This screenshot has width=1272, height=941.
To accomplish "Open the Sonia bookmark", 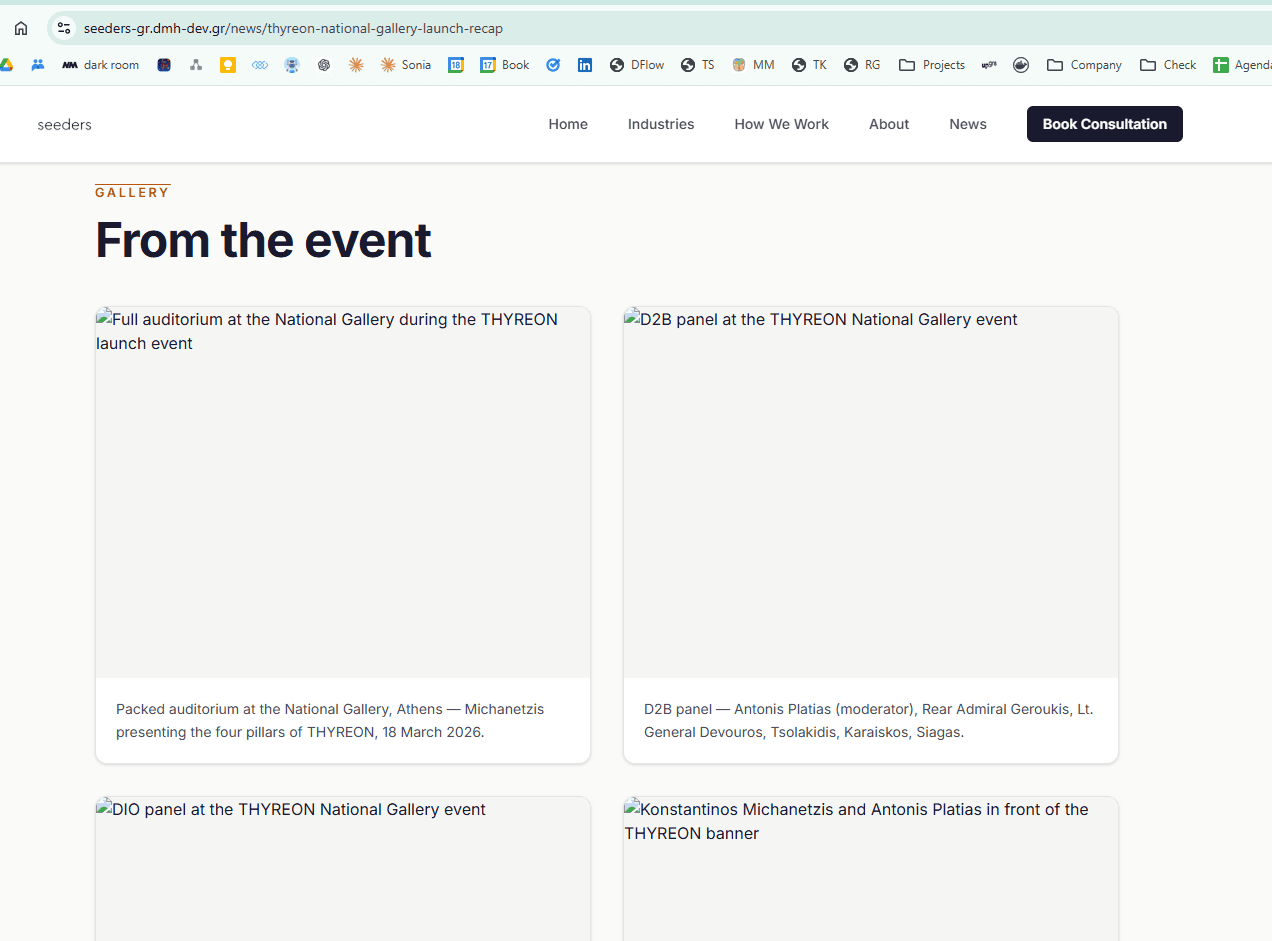I will pyautogui.click(x=406, y=65).
